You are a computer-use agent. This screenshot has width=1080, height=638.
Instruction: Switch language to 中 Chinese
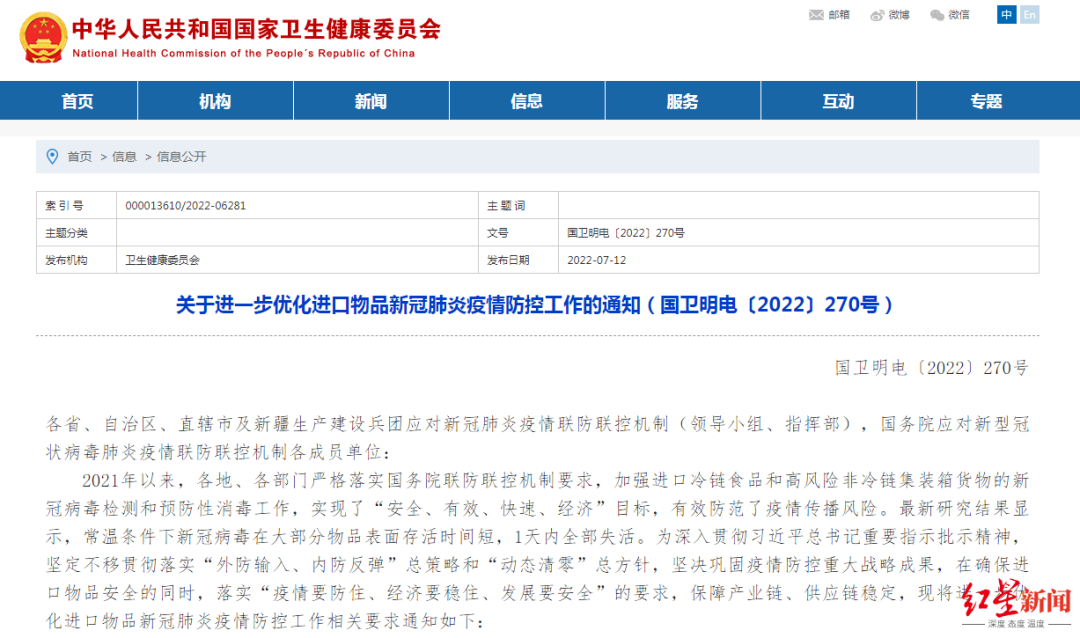click(1006, 14)
